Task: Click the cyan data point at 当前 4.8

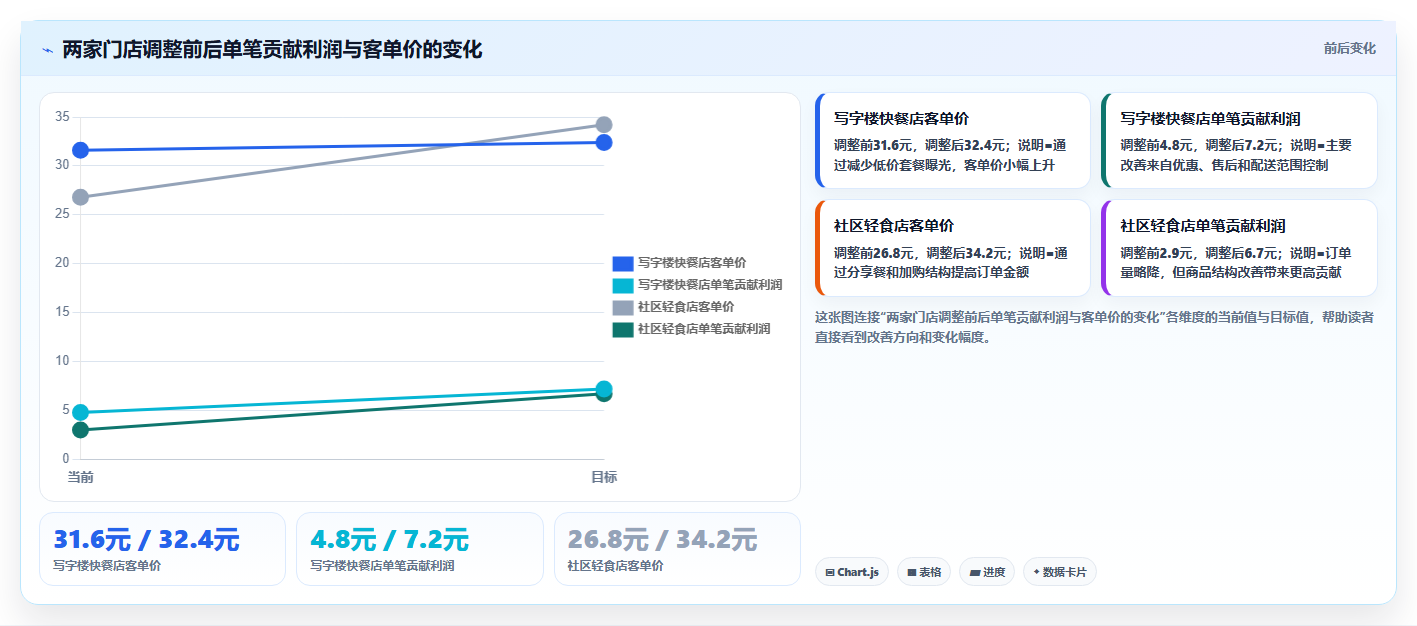Action: [x=81, y=412]
